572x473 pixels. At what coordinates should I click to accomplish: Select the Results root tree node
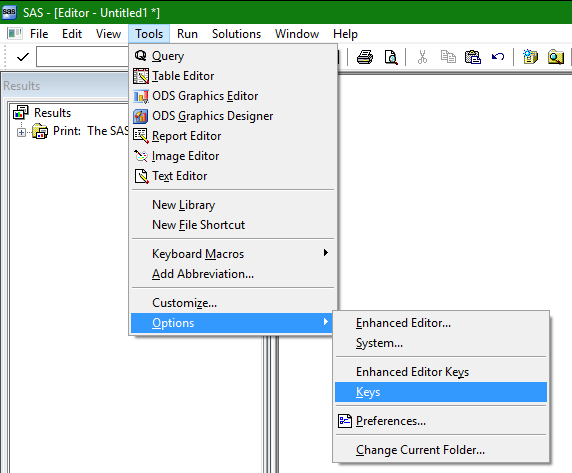pyautogui.click(x=53, y=113)
